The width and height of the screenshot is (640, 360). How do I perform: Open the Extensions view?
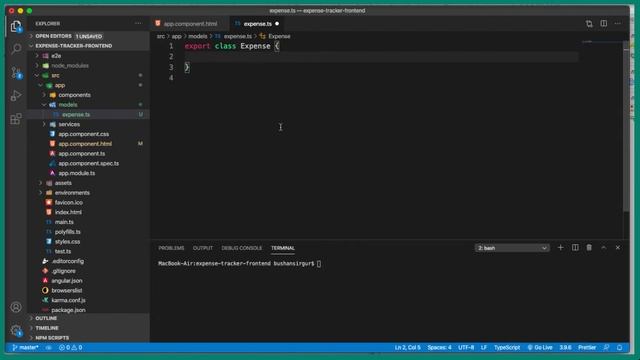click(16, 119)
